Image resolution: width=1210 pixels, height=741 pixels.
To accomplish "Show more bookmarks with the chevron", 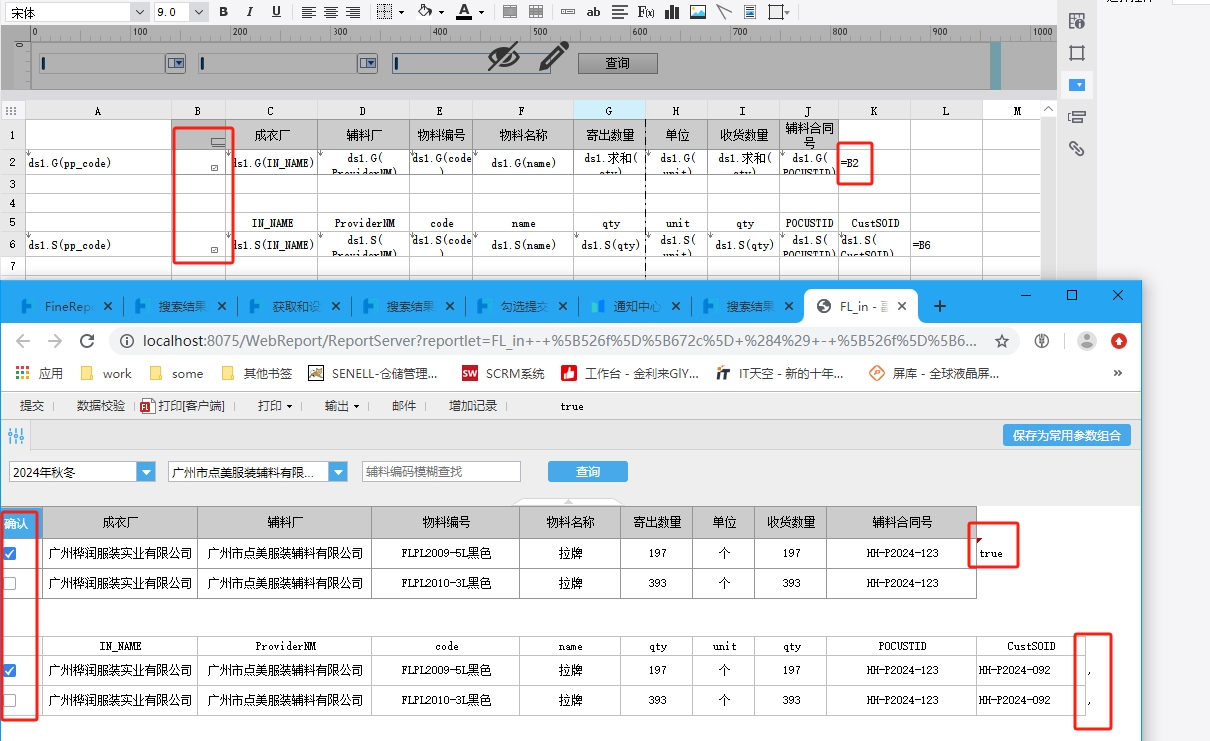I will click(1117, 373).
